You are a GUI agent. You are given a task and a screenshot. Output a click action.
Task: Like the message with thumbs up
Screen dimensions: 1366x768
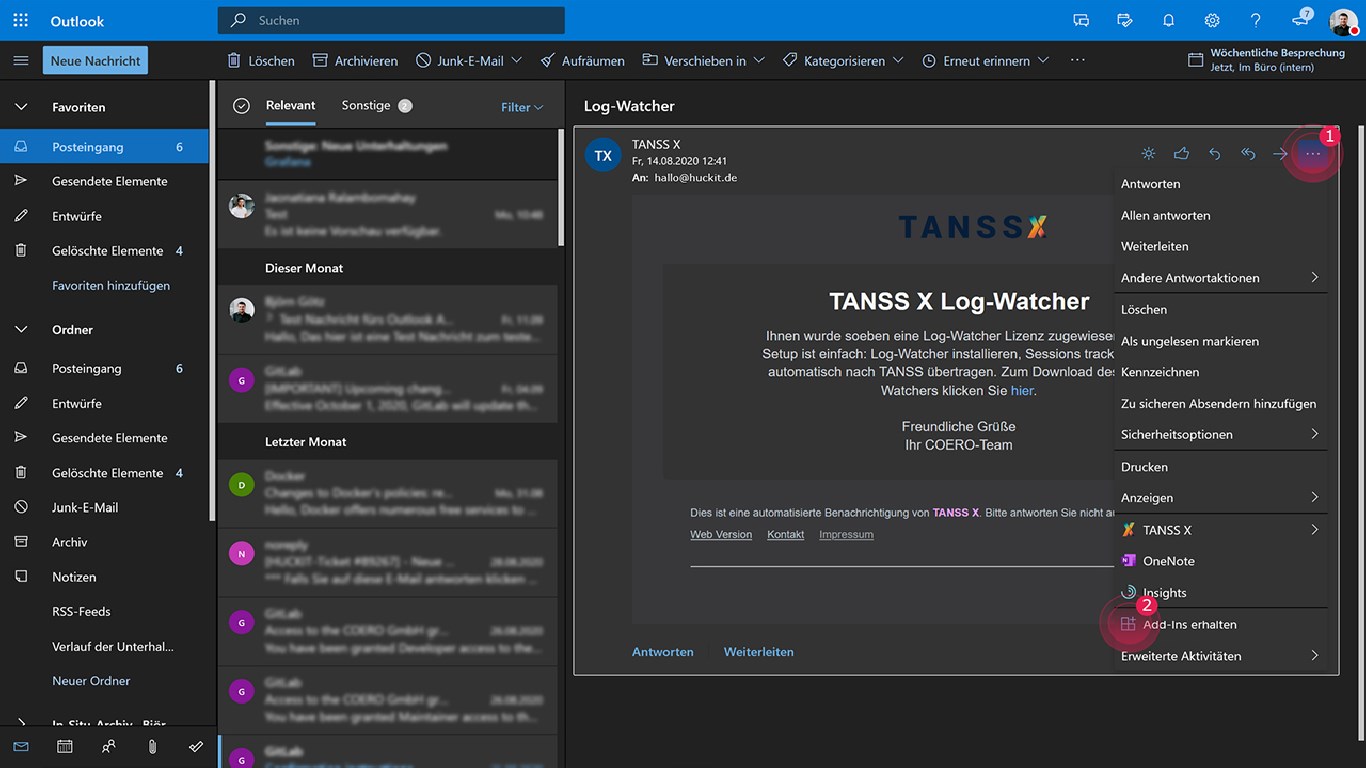pos(1181,154)
